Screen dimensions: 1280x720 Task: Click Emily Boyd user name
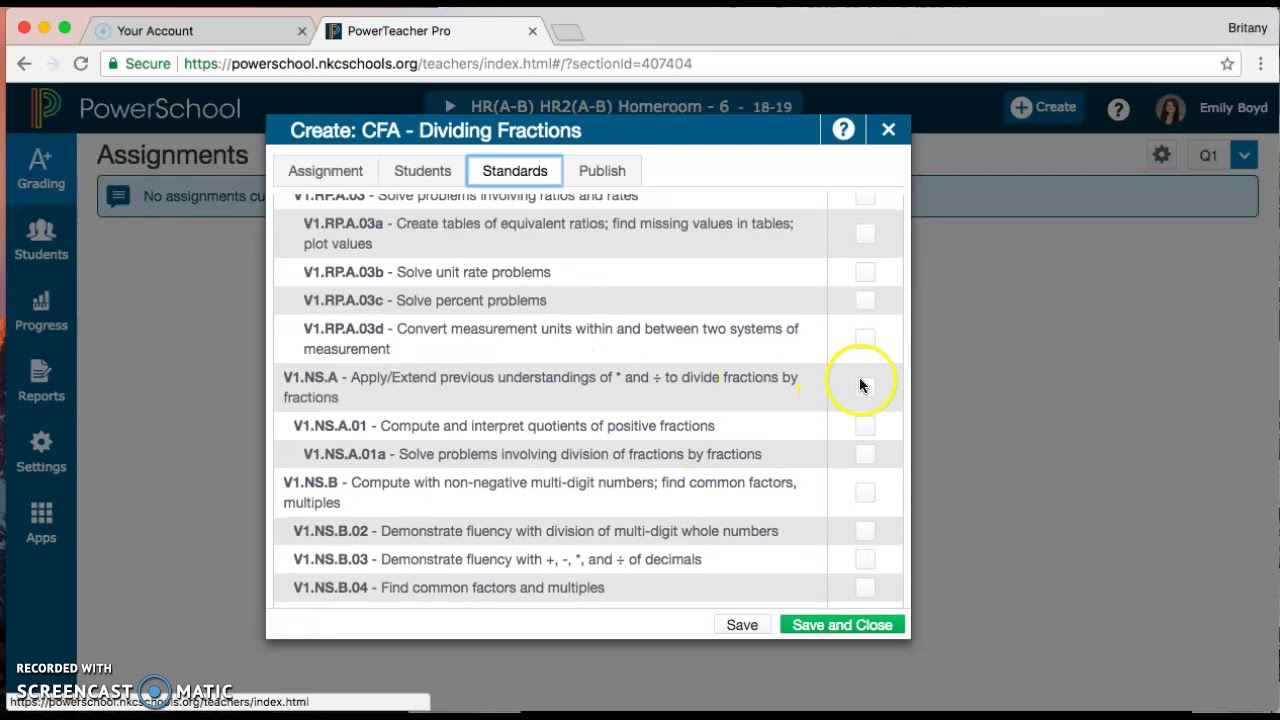(x=1233, y=108)
